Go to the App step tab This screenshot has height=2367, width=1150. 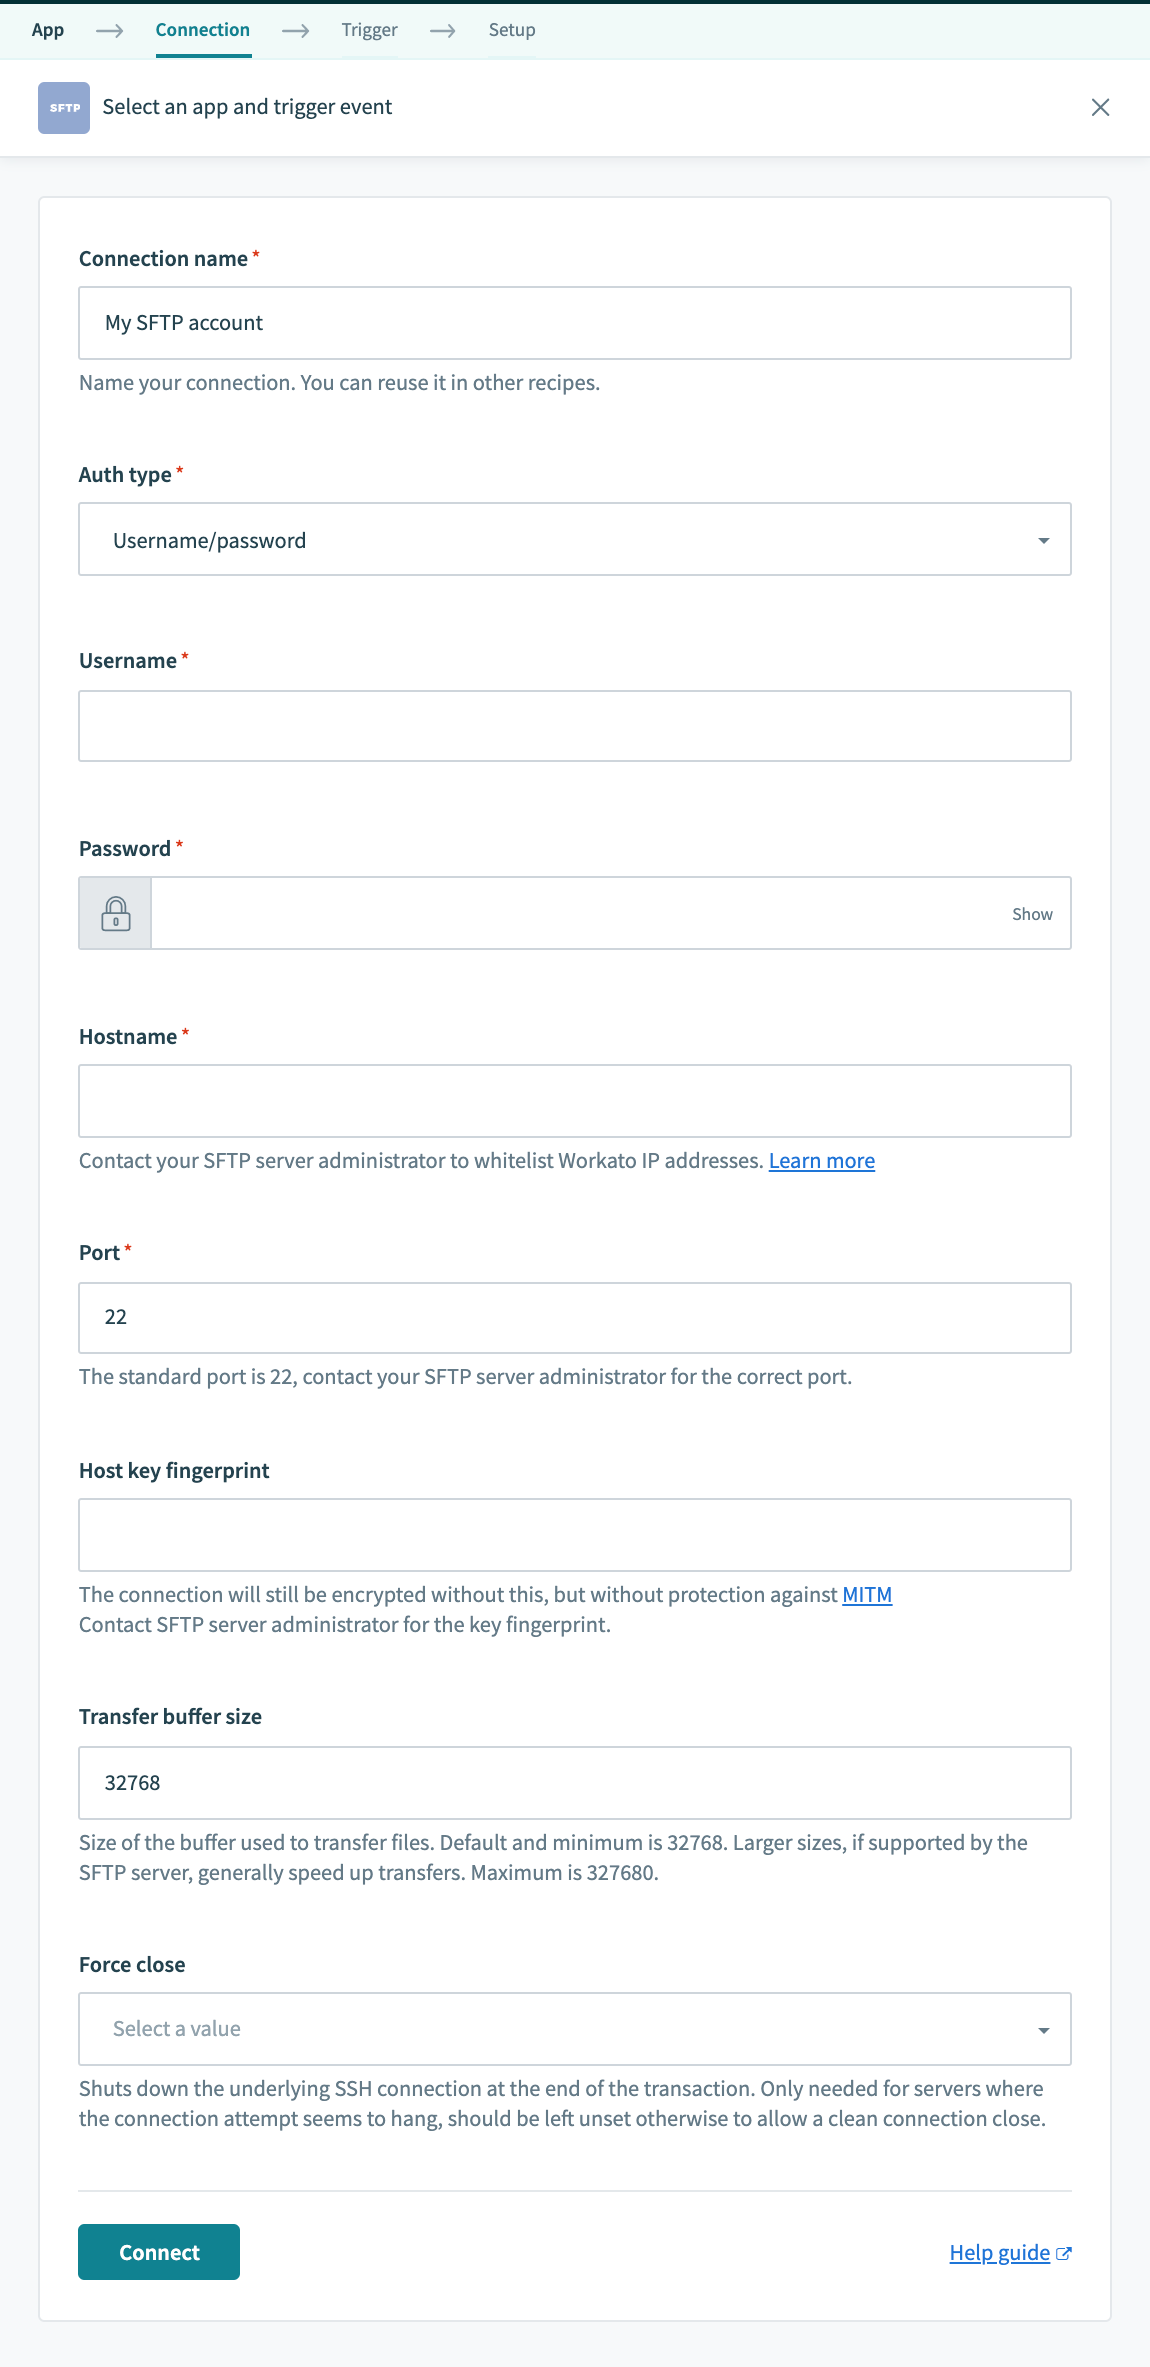point(48,30)
